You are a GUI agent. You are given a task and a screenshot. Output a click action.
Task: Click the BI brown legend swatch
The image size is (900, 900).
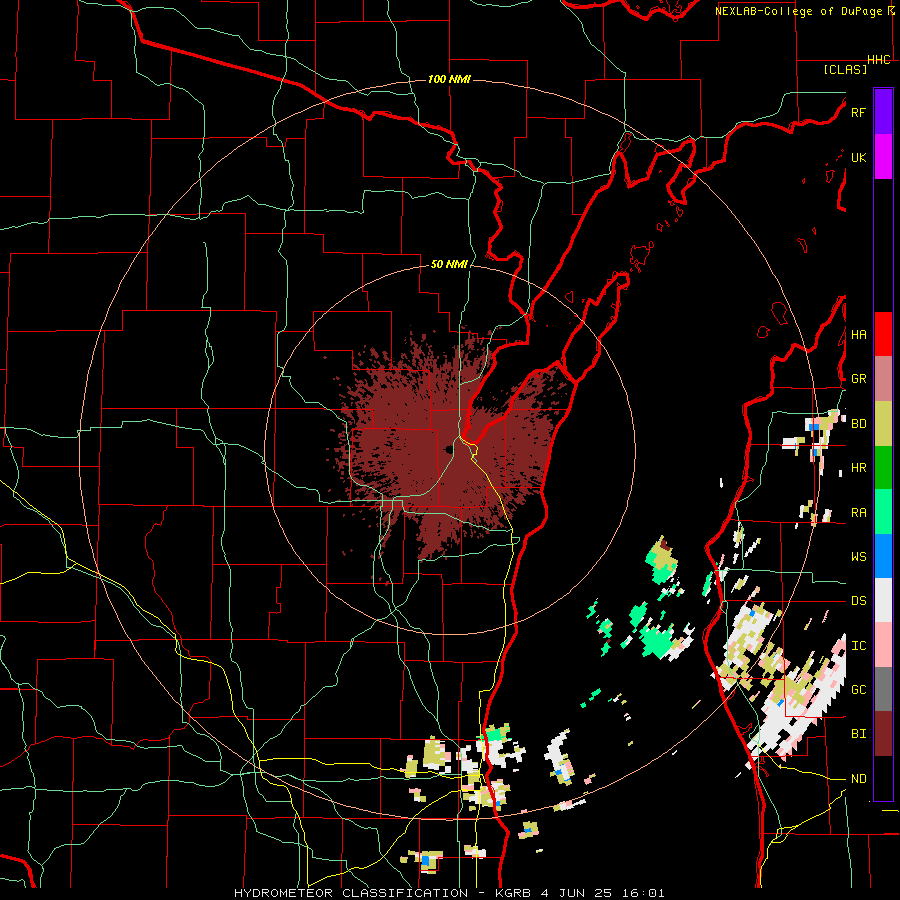coord(883,734)
